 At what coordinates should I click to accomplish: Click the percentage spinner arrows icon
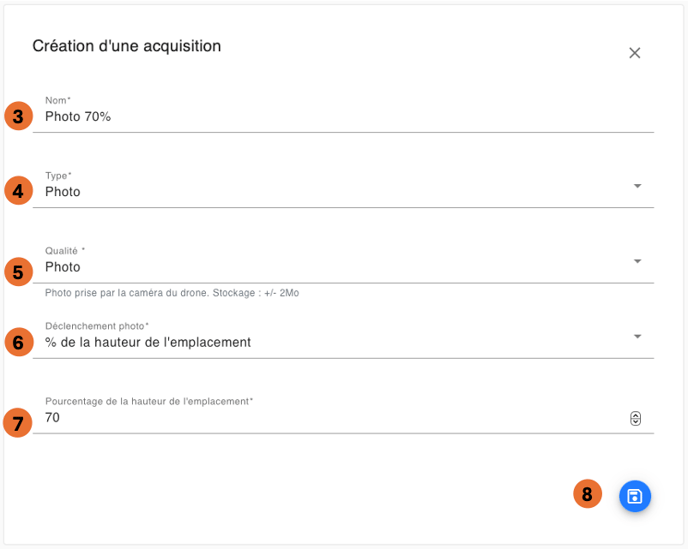[x=635, y=419]
